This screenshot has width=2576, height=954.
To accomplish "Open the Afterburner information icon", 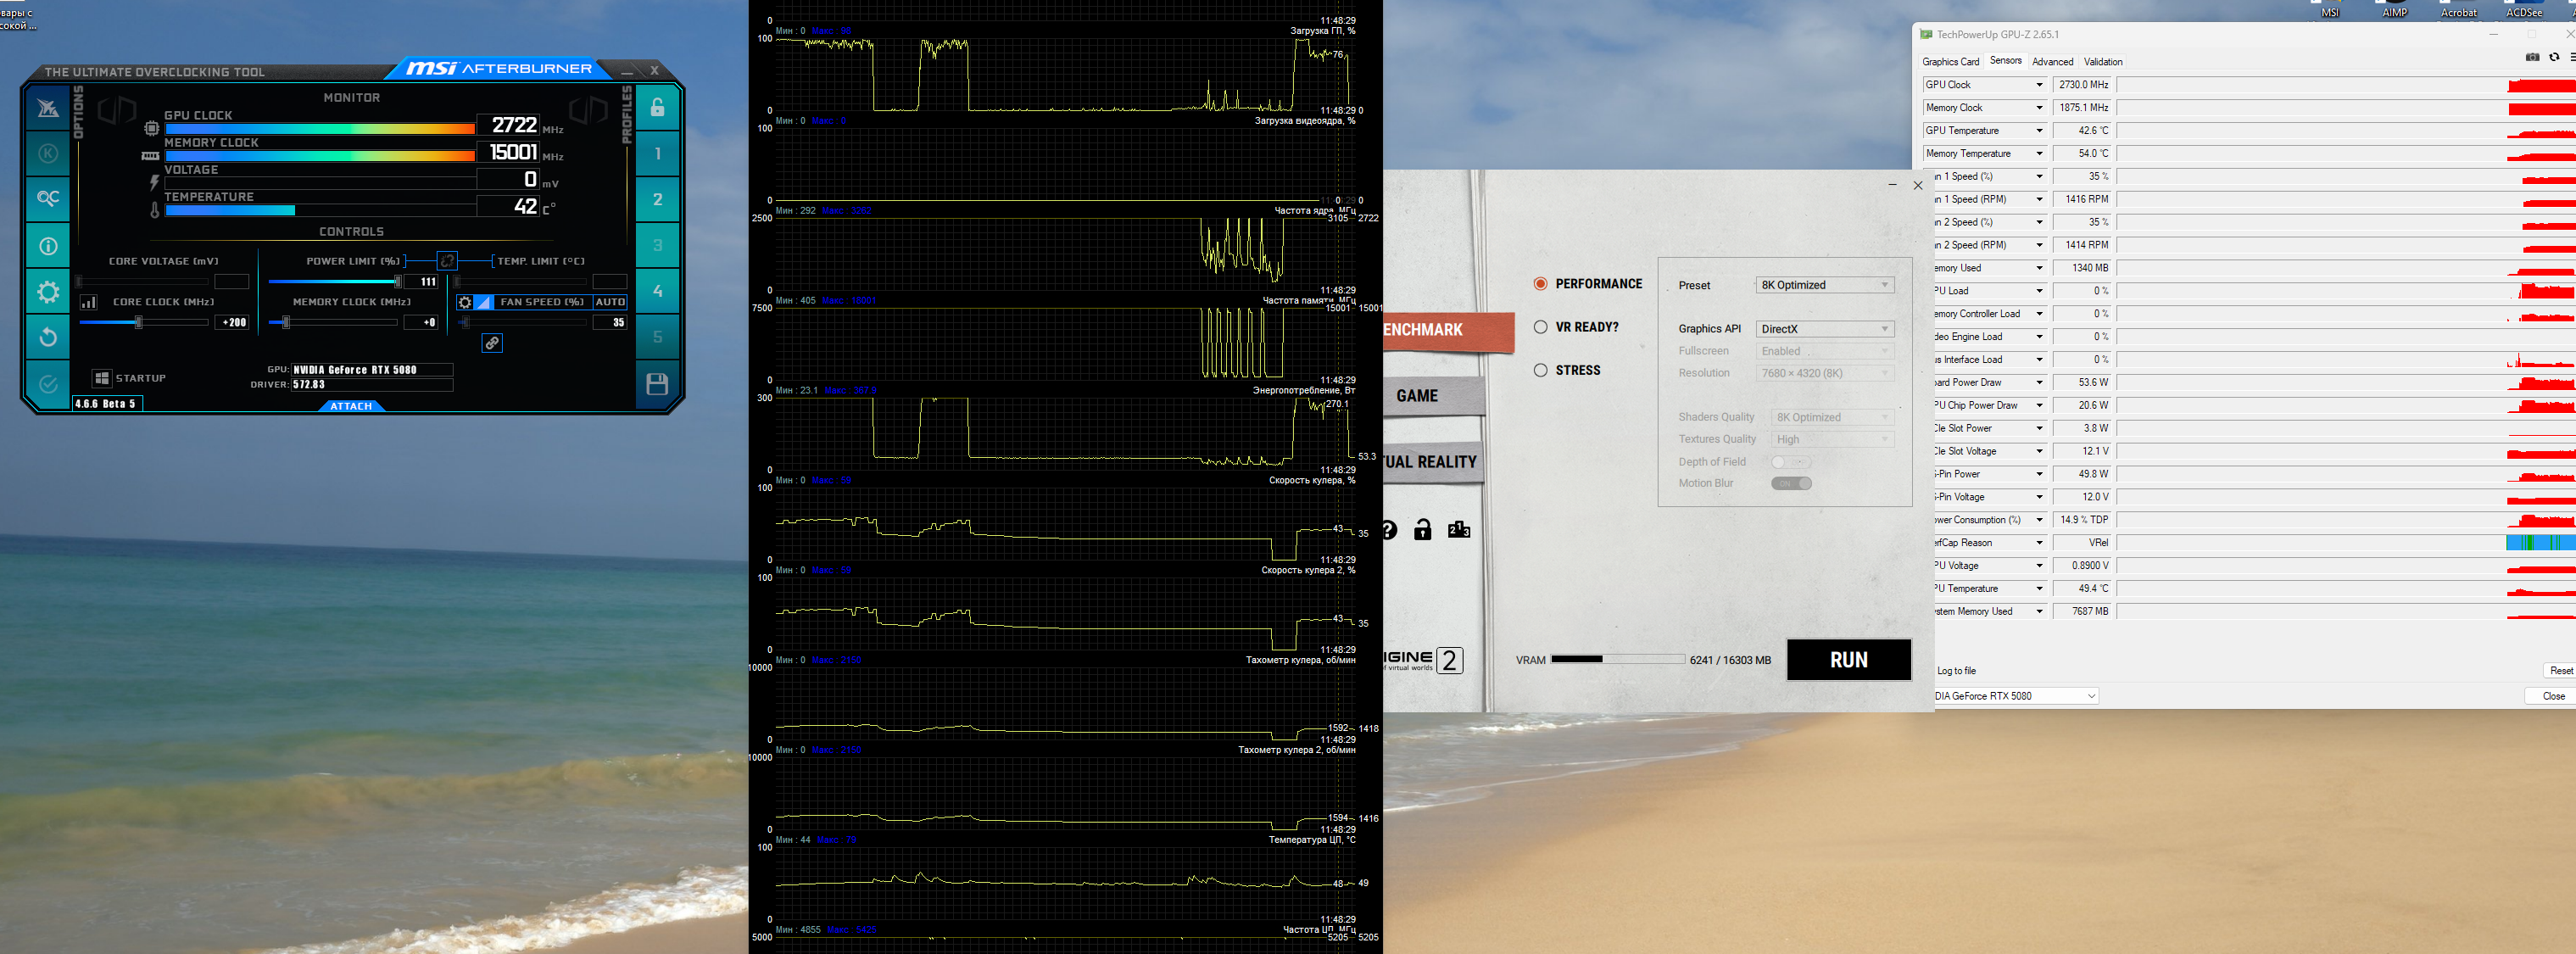I will click(48, 246).
